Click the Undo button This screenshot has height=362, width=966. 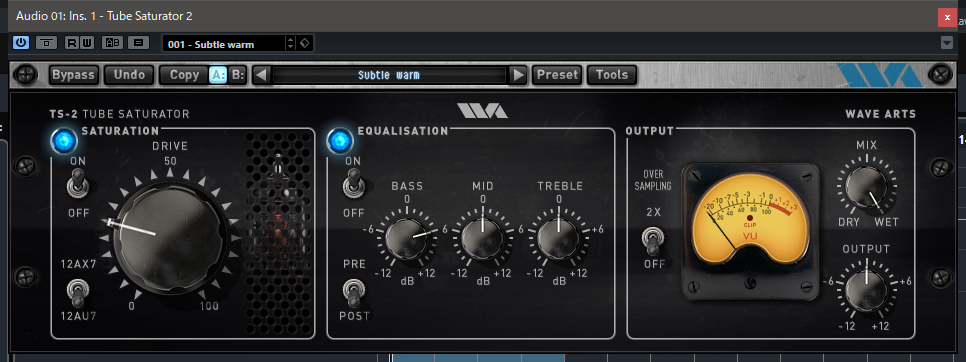tap(129, 75)
